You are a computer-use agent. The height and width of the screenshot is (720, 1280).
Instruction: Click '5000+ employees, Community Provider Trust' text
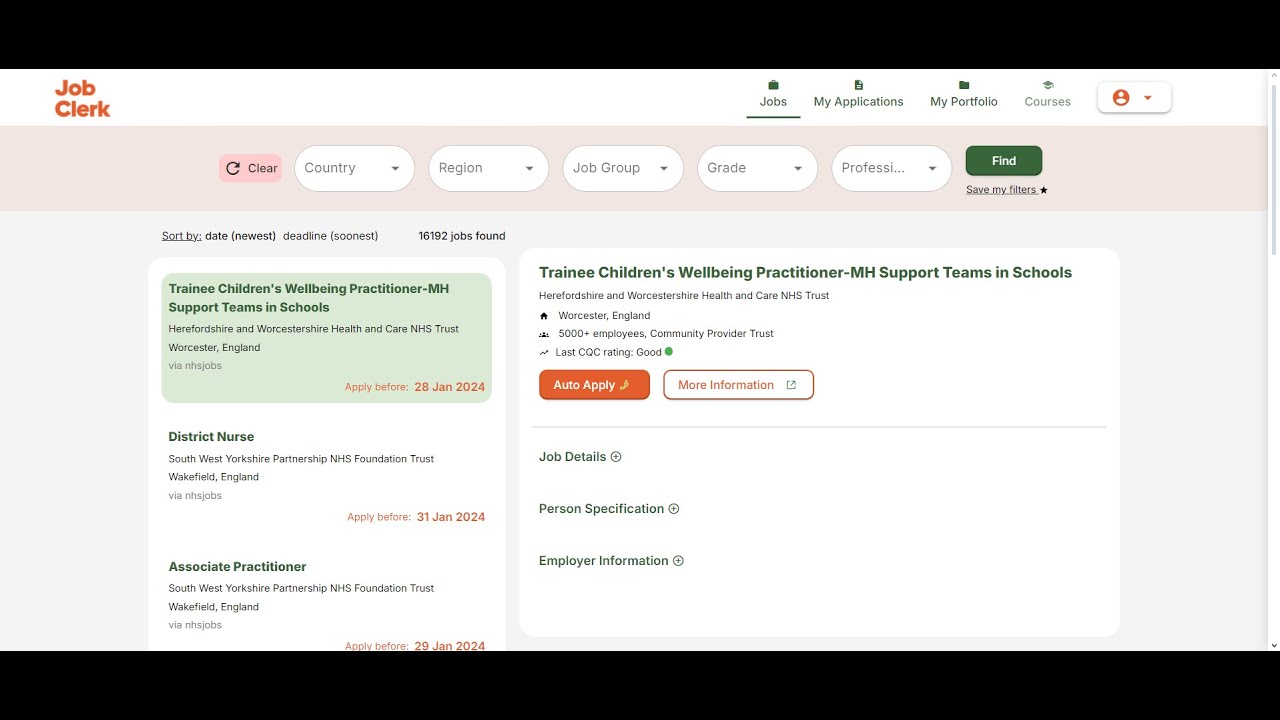(666, 334)
